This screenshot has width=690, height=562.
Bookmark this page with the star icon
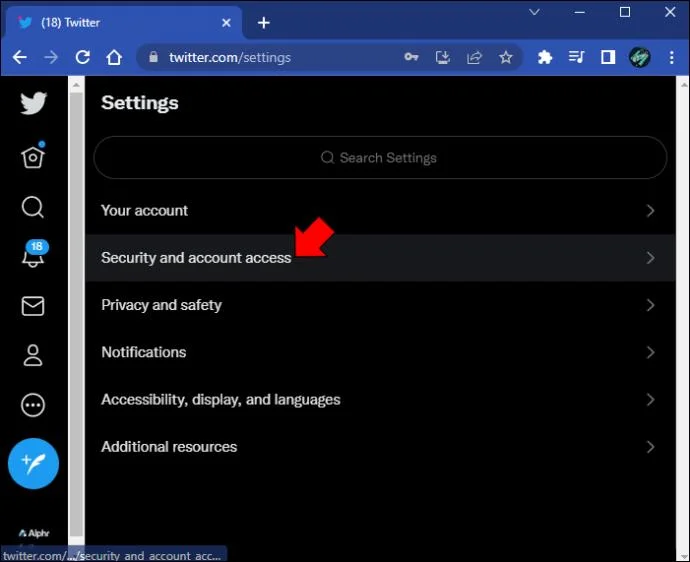(x=506, y=57)
